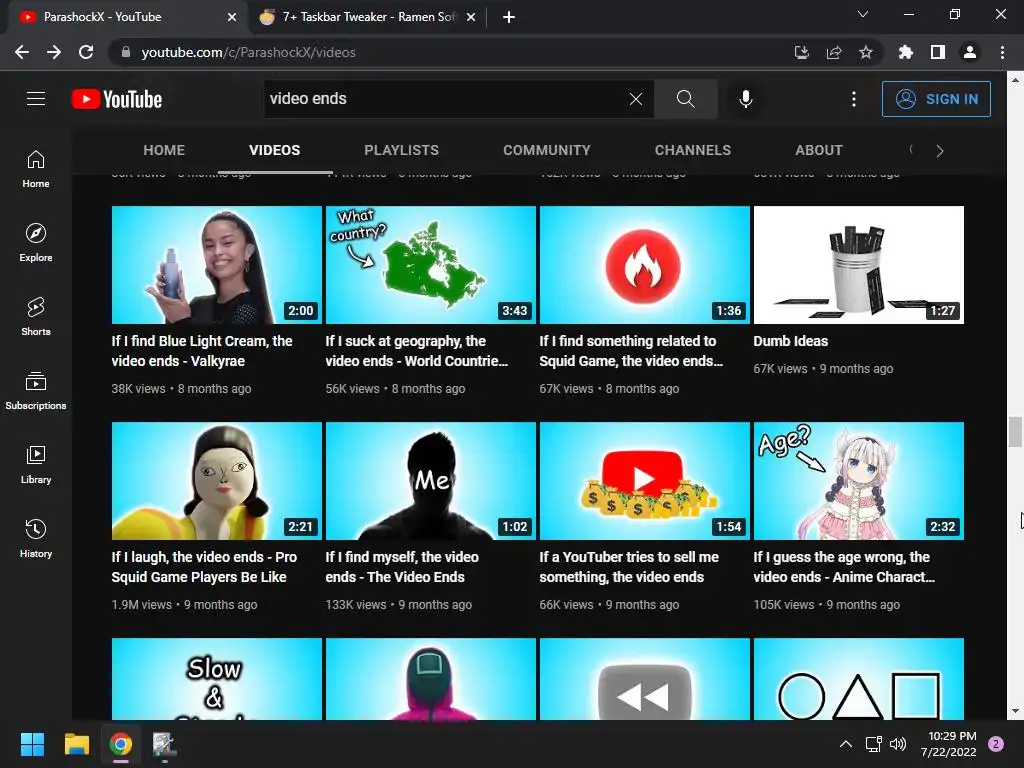Click the YouTube money bags thumbnail
This screenshot has height=768, width=1024.
[645, 481]
